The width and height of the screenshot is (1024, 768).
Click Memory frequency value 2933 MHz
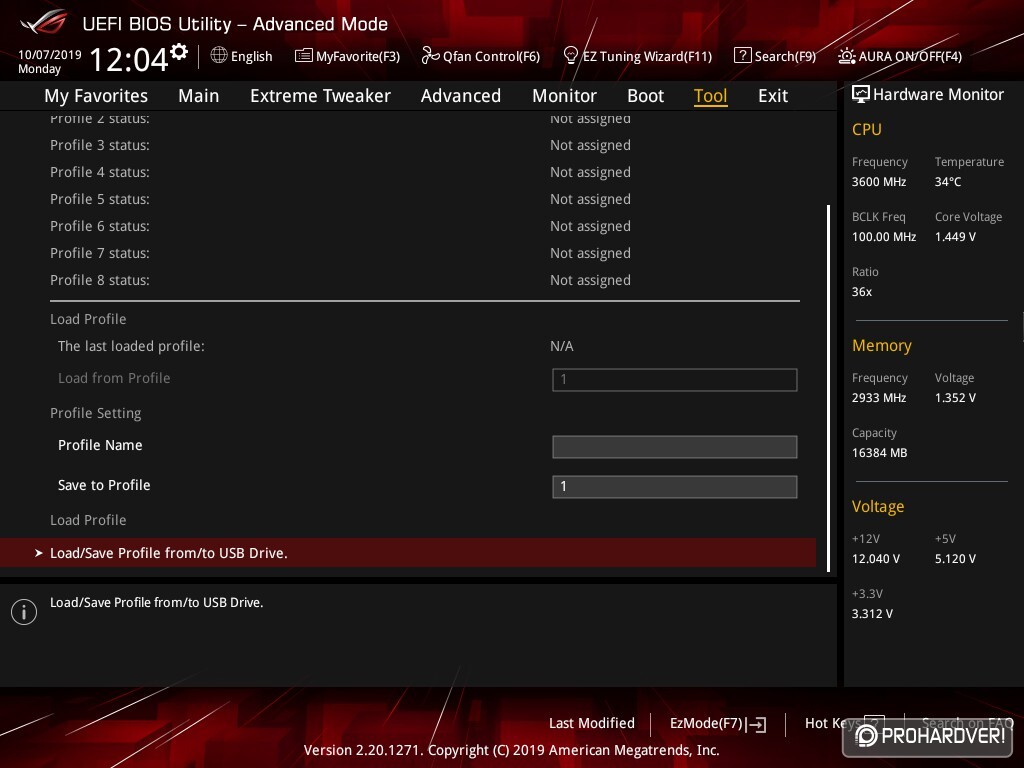point(878,398)
